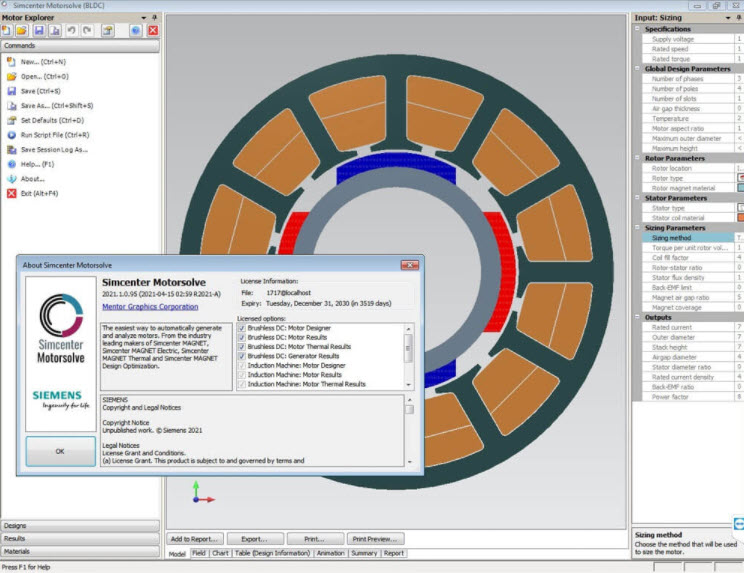Click the Set Defaults icon in the top toolbar
Screen dimensions: 744x573
[x=108, y=31]
